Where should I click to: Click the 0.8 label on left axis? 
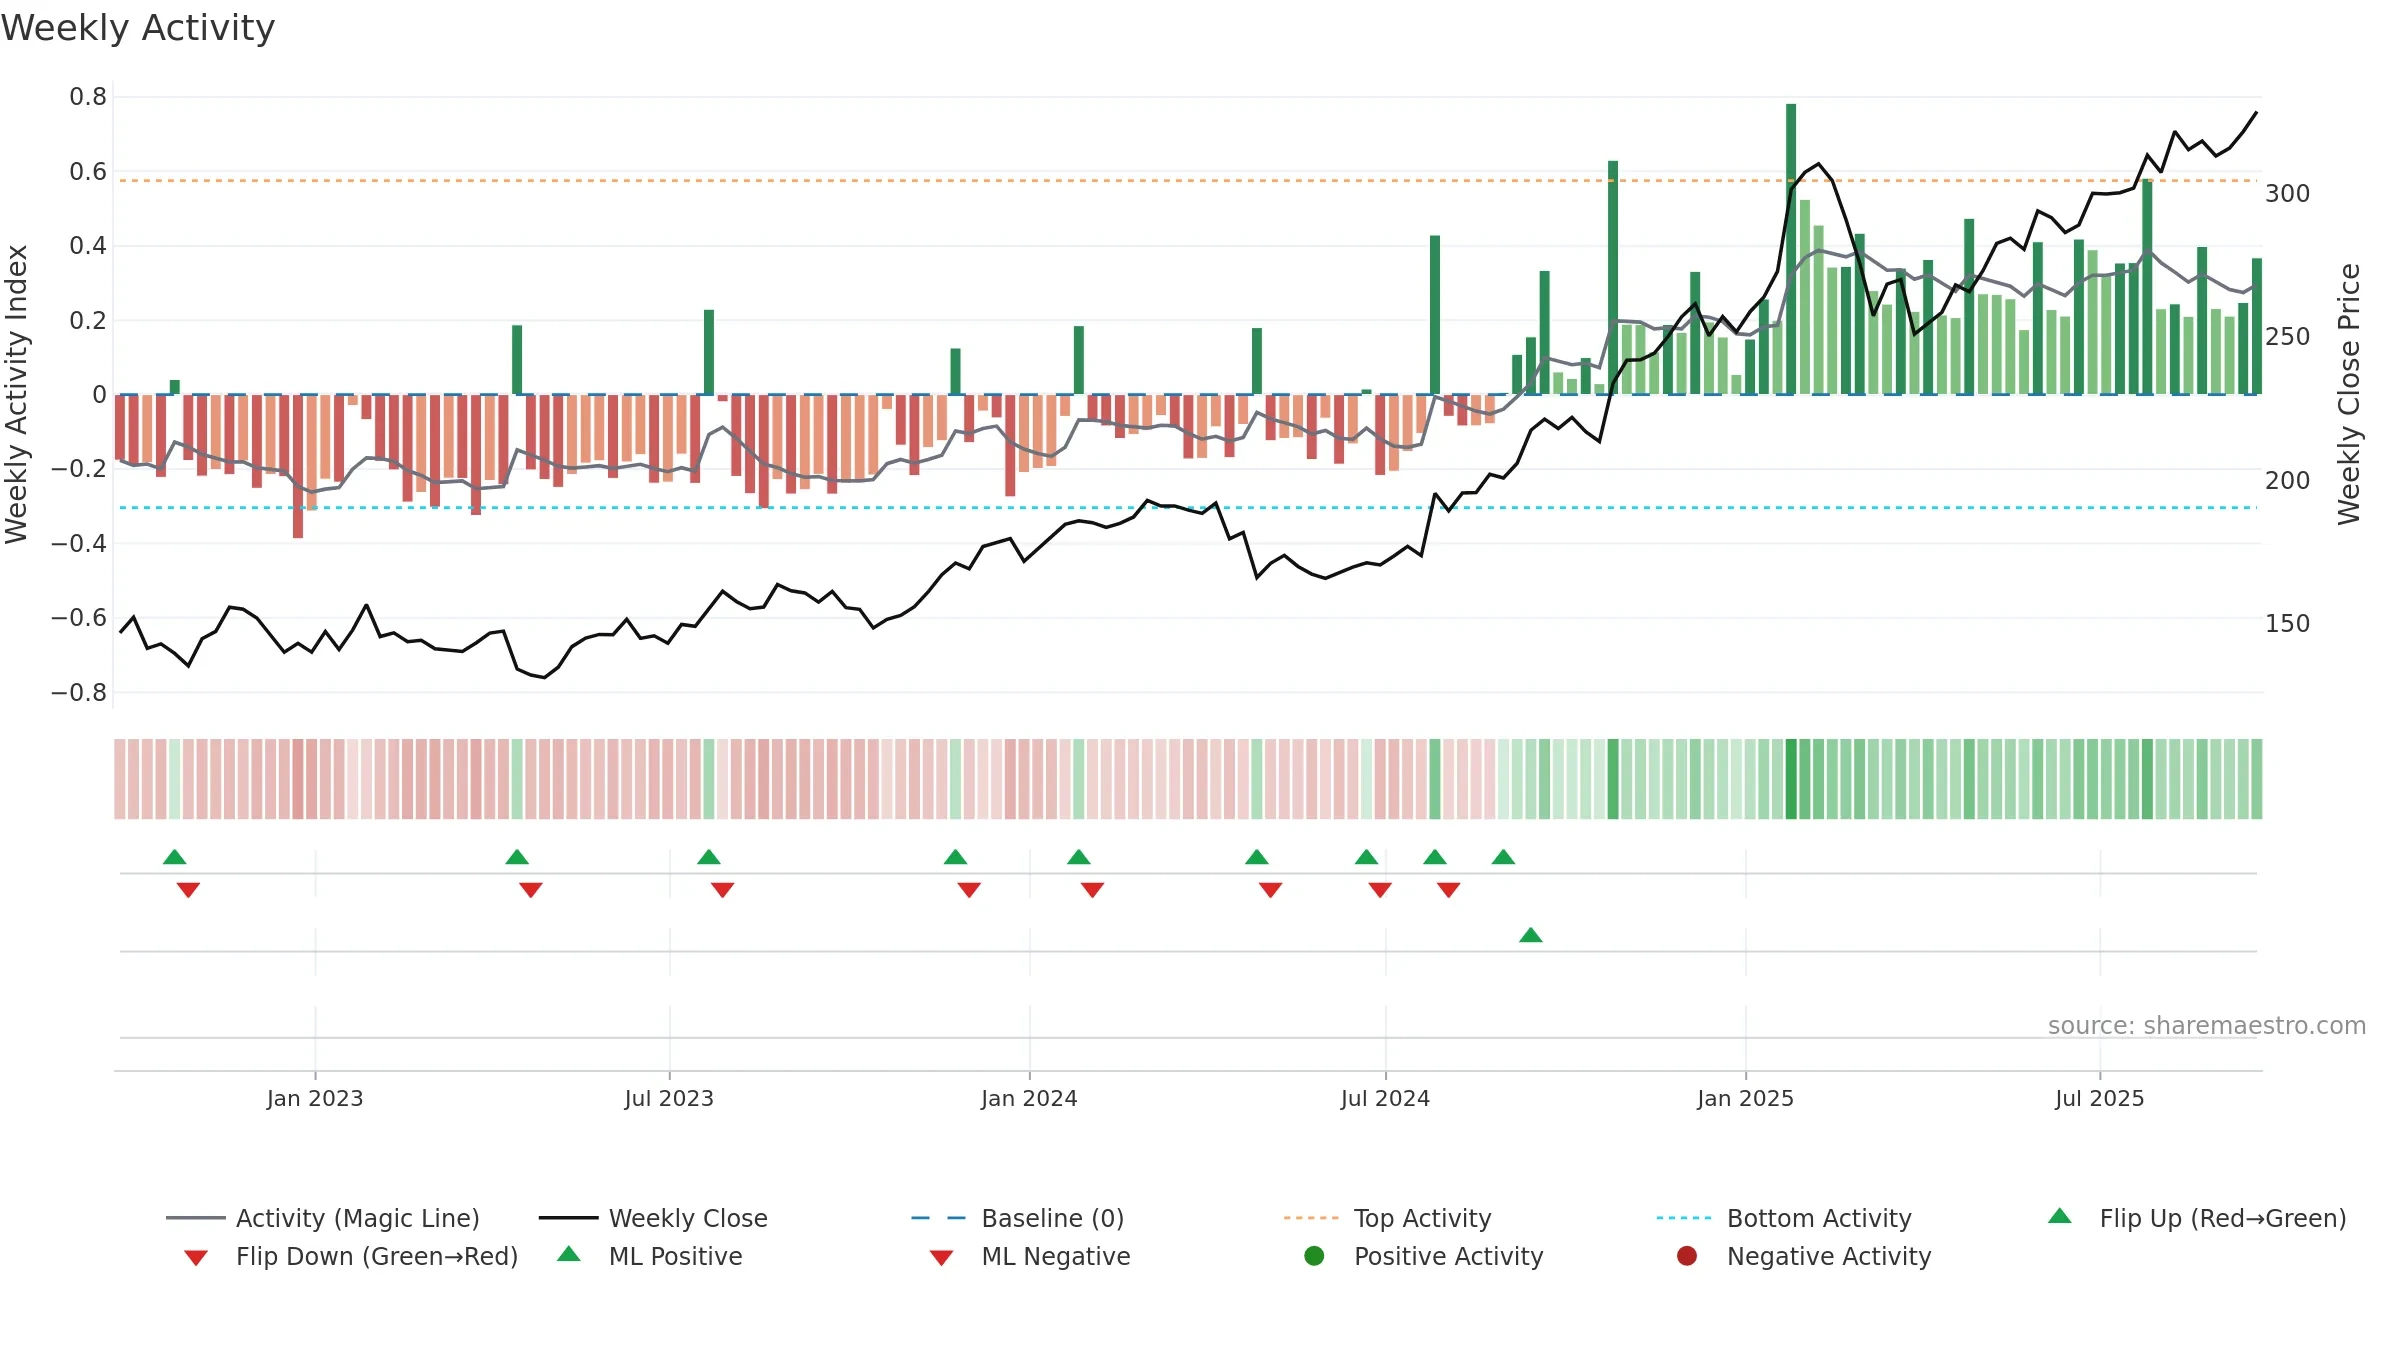click(x=88, y=97)
